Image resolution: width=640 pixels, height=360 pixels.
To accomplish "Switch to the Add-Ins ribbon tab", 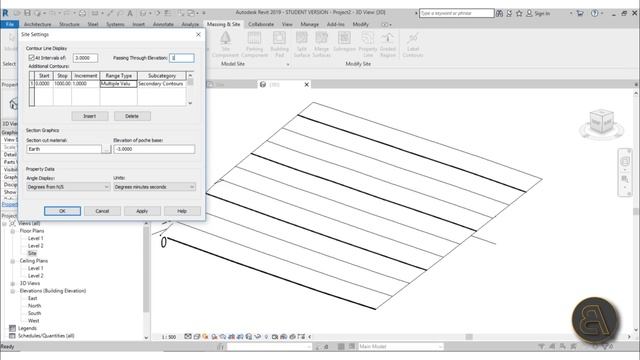I will tap(336, 24).
